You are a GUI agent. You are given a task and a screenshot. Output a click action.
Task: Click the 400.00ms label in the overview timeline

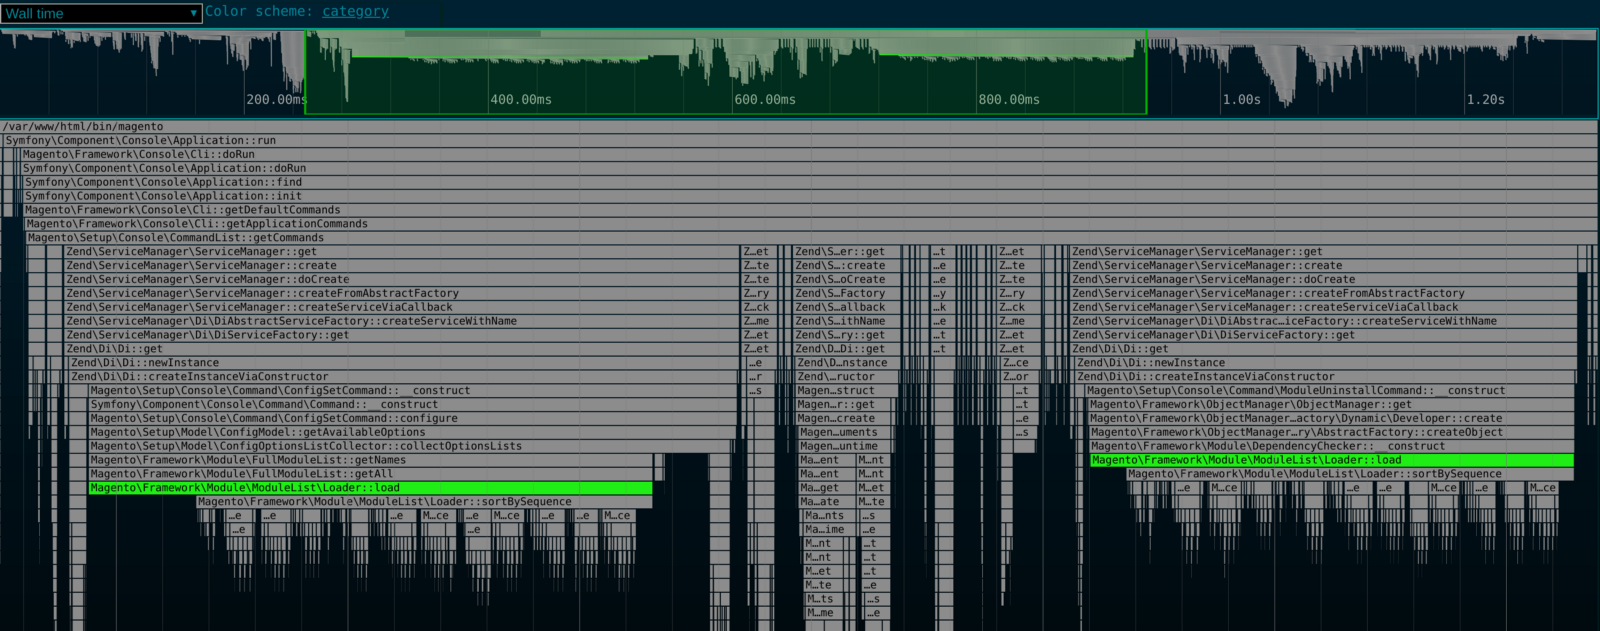click(521, 100)
